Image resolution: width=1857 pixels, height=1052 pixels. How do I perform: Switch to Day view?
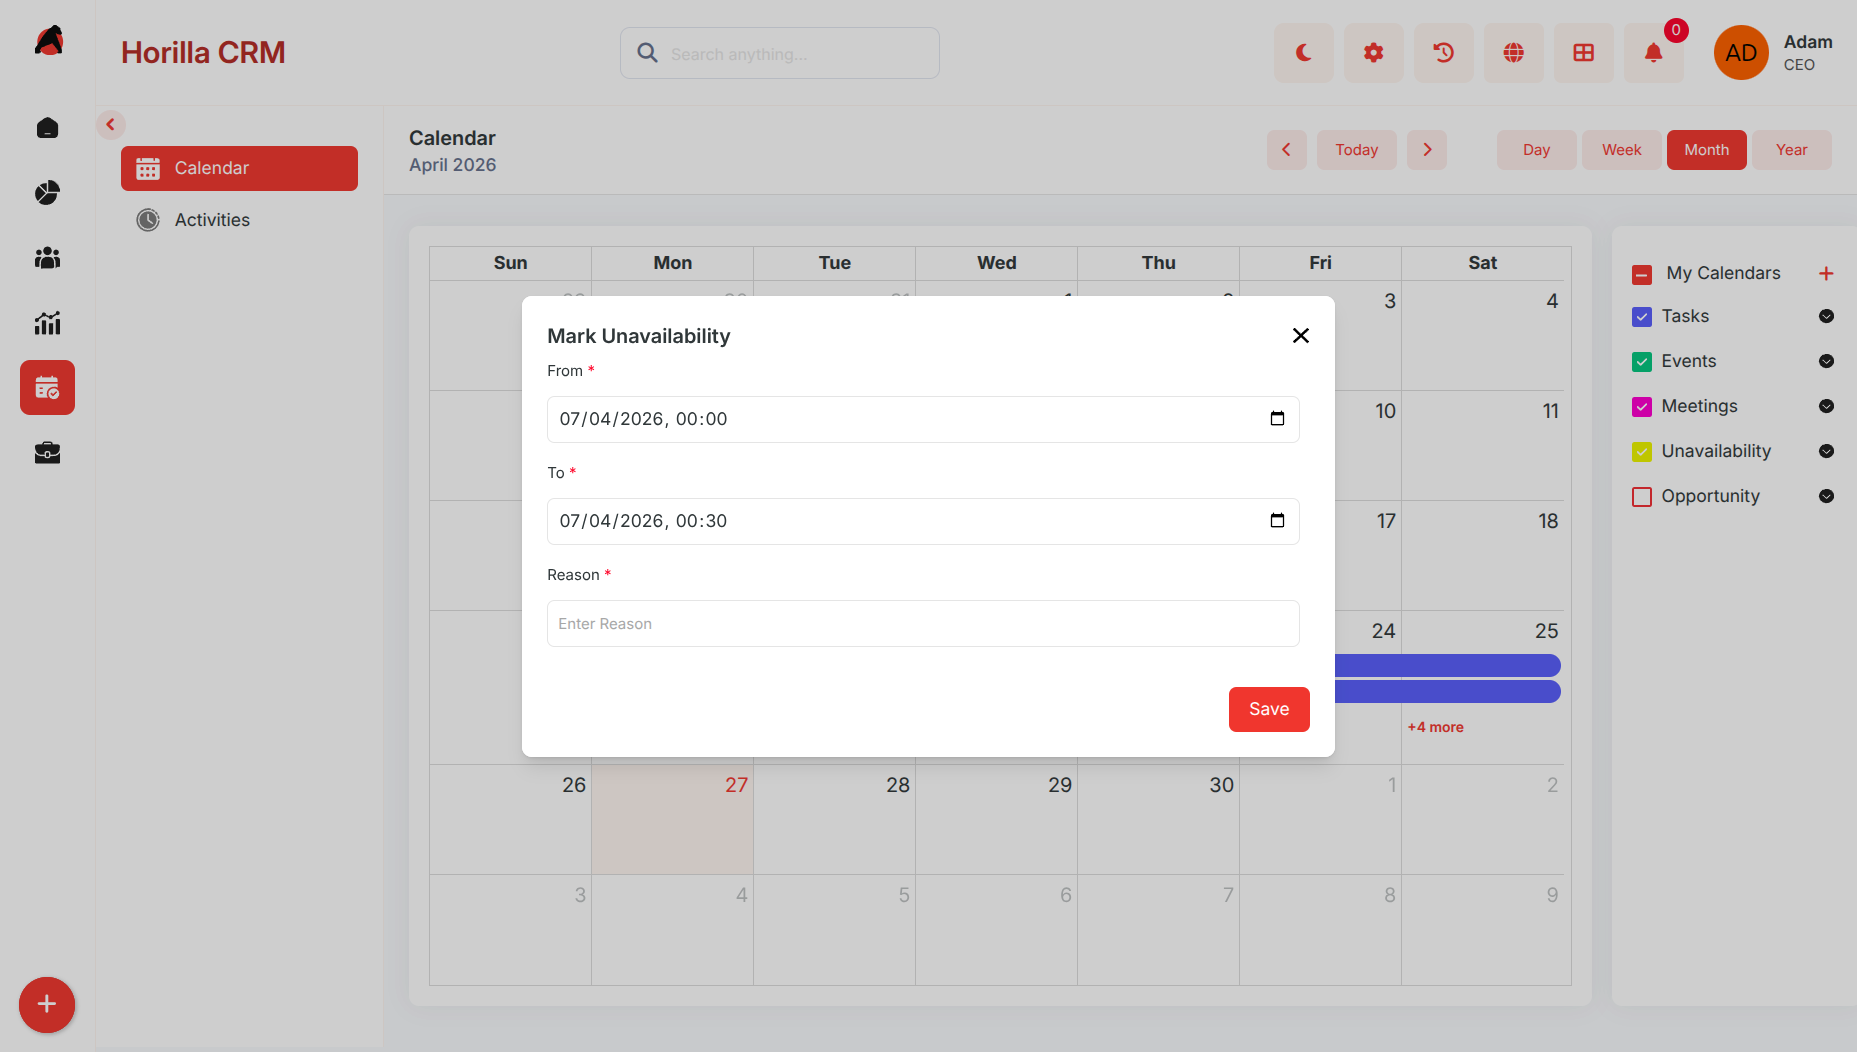pos(1536,150)
